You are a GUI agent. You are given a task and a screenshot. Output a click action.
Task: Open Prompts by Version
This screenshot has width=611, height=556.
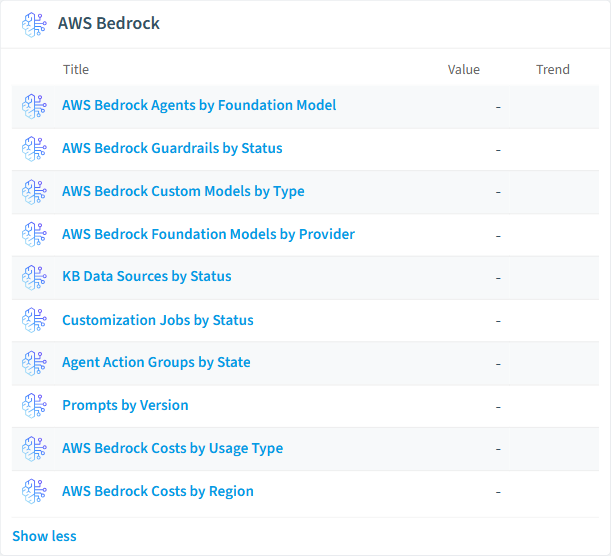(125, 406)
